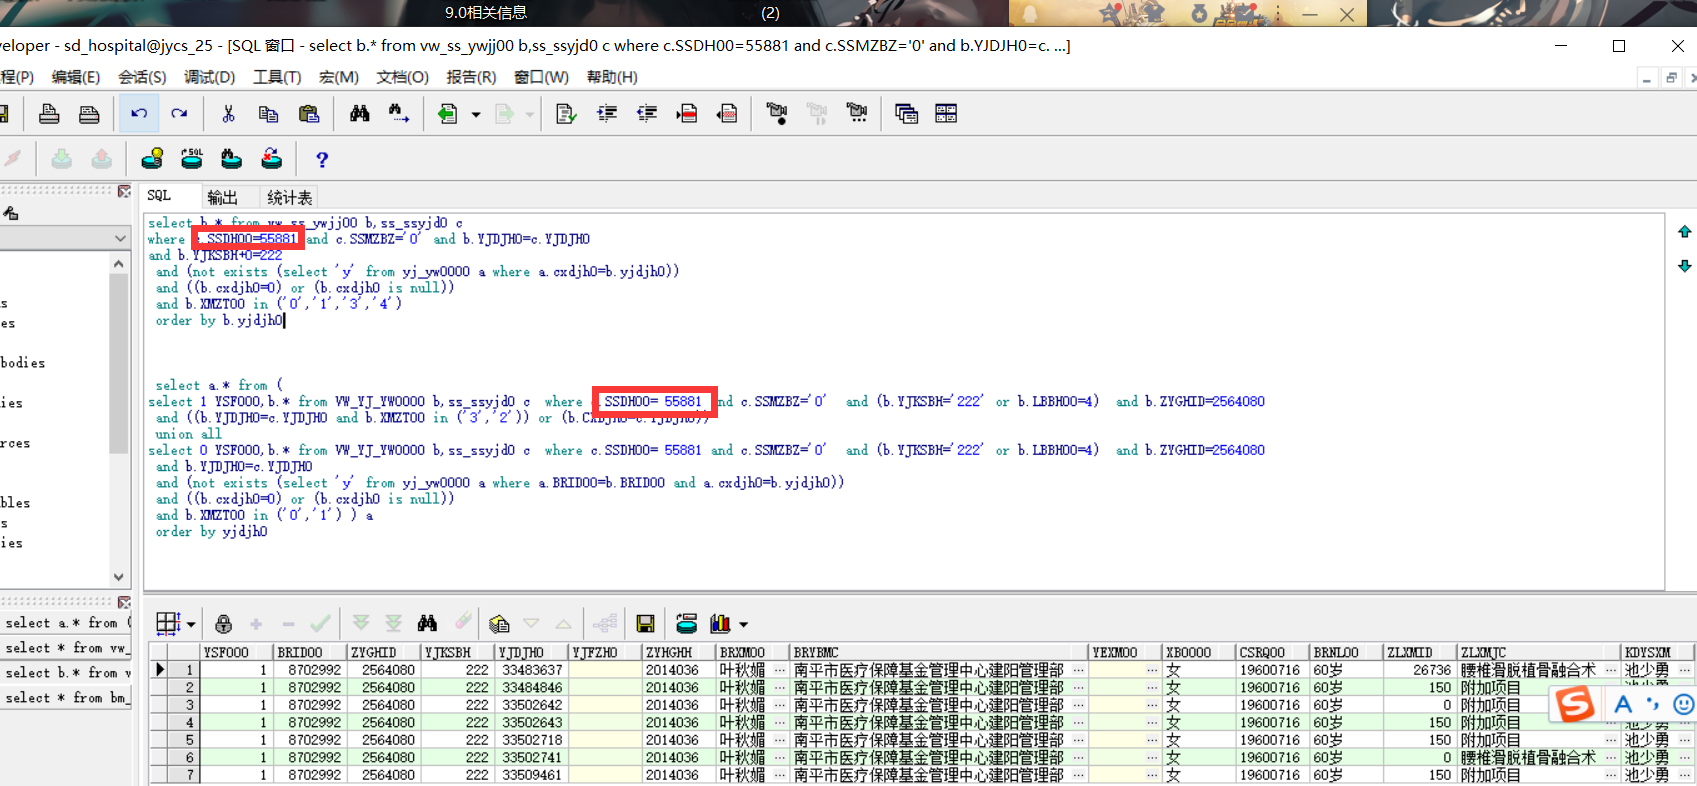
Task: Click the BRXM00 column header
Action: (x=742, y=652)
